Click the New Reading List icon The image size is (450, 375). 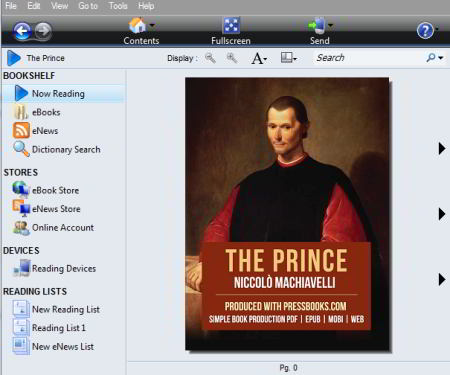pyautogui.click(x=21, y=309)
